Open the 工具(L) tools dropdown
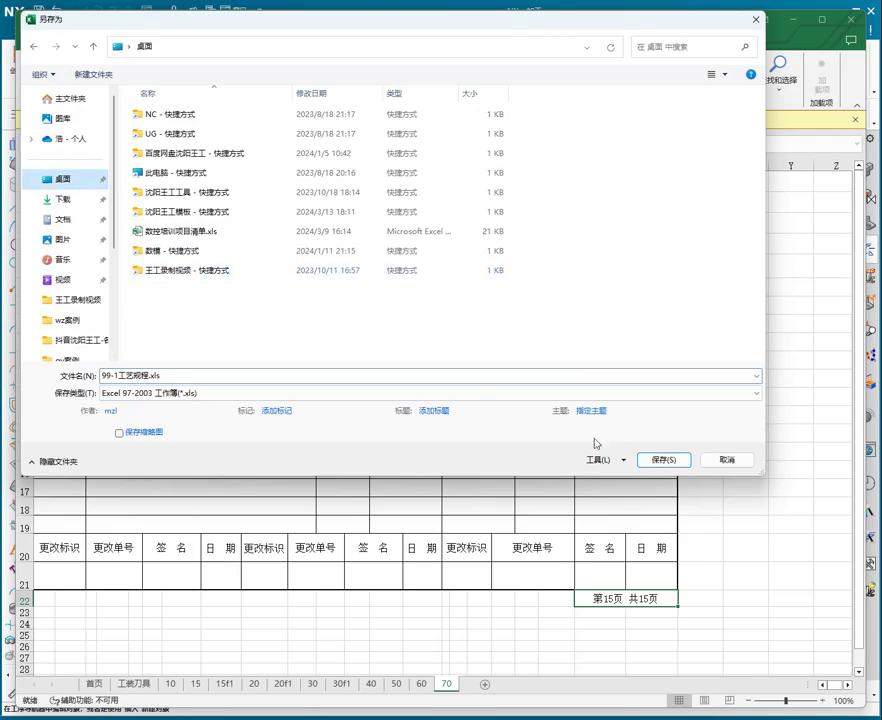 click(x=605, y=460)
